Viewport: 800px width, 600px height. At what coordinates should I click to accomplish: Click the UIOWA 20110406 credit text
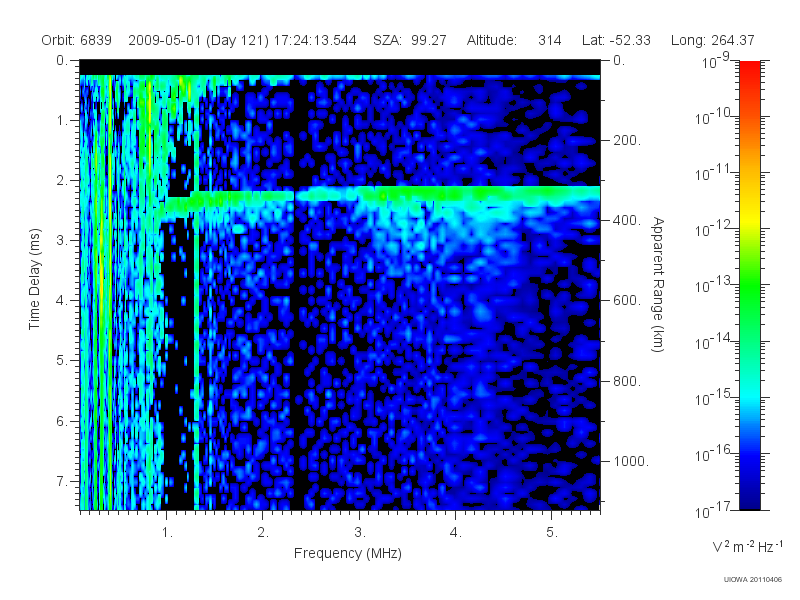(x=753, y=579)
